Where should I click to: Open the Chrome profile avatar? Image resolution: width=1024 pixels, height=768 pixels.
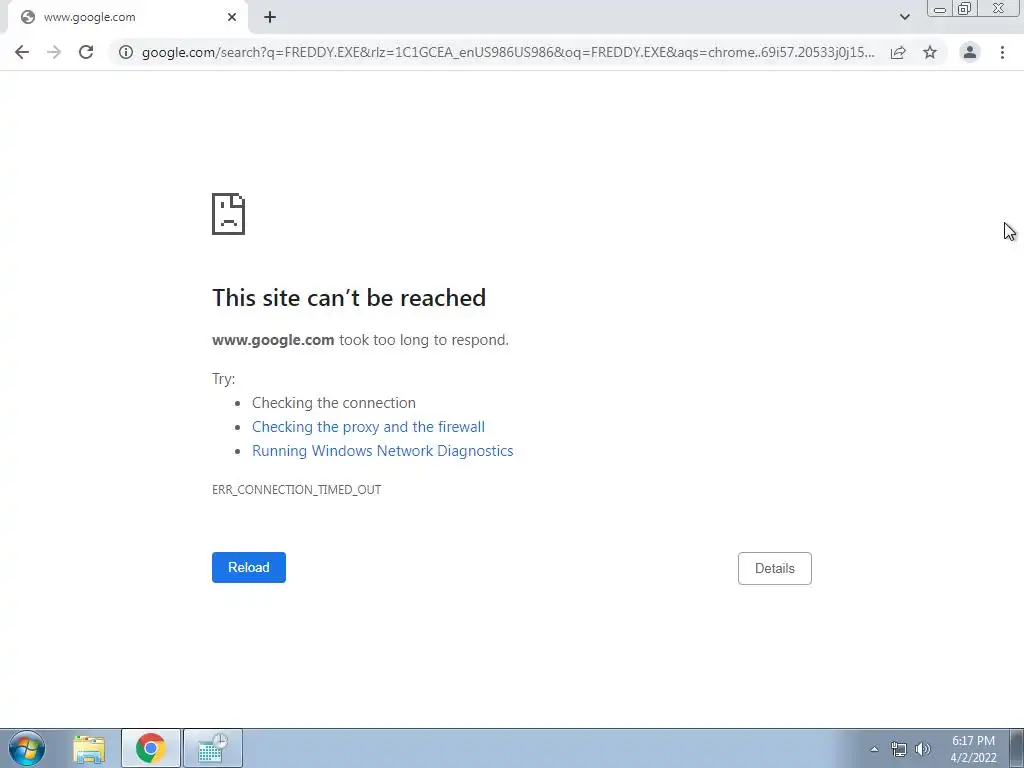coord(970,52)
